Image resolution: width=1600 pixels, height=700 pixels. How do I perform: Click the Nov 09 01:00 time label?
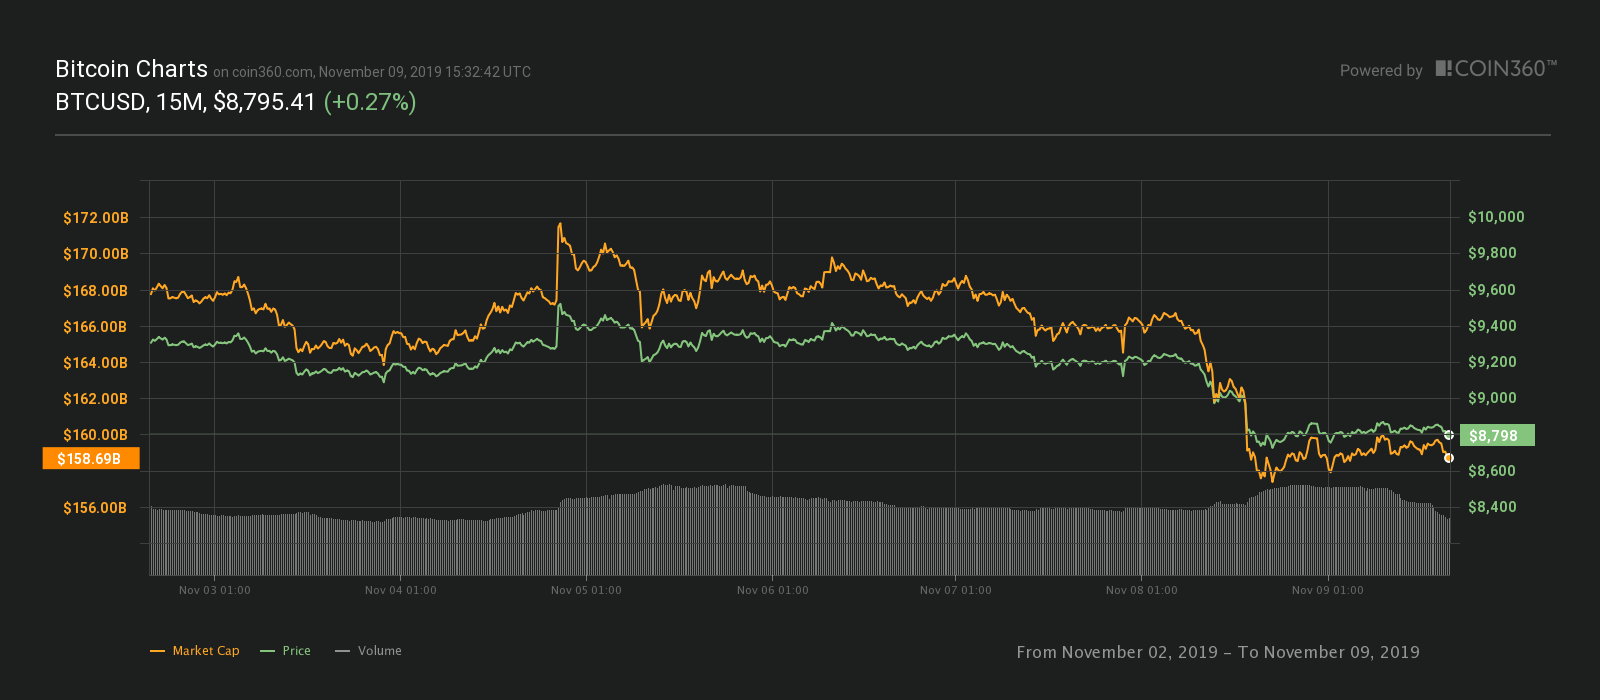[x=1328, y=590]
